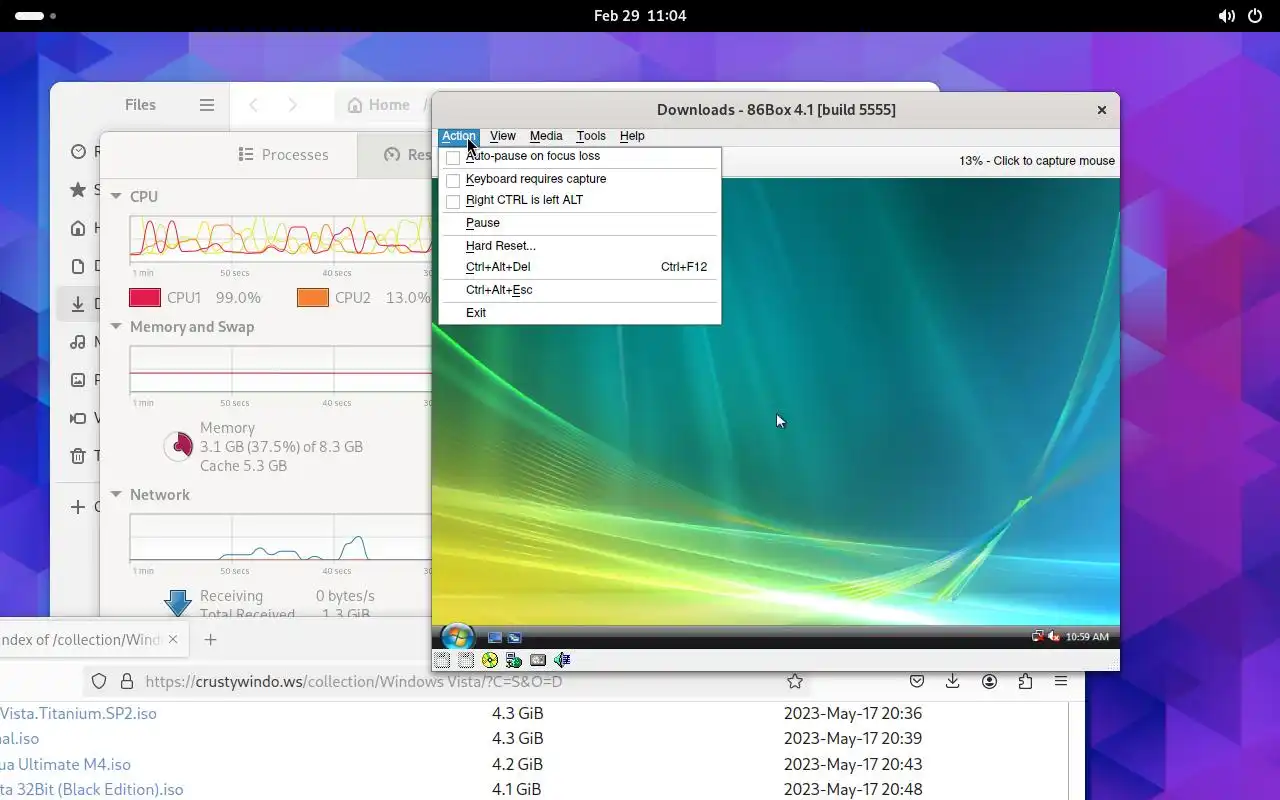1280x800 pixels.
Task: Click the CD-ROM disc icon in 86Box status bar
Action: coord(490,660)
